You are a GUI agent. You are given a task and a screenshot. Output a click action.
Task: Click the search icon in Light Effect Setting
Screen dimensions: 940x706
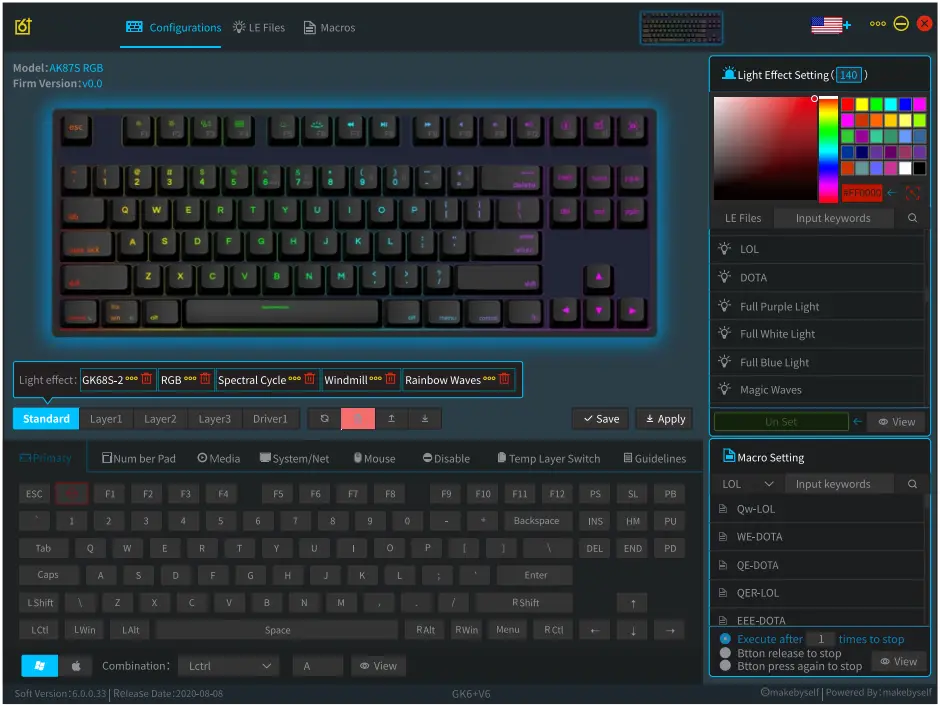915,217
